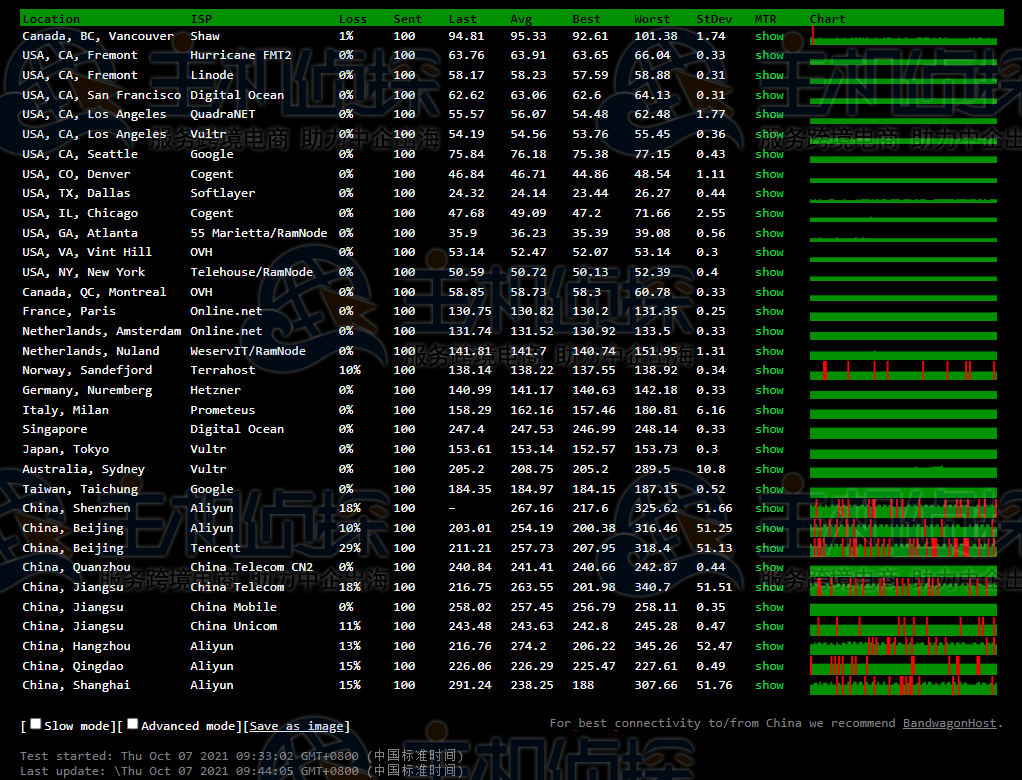Enable the Slow mode checkbox

[36, 724]
